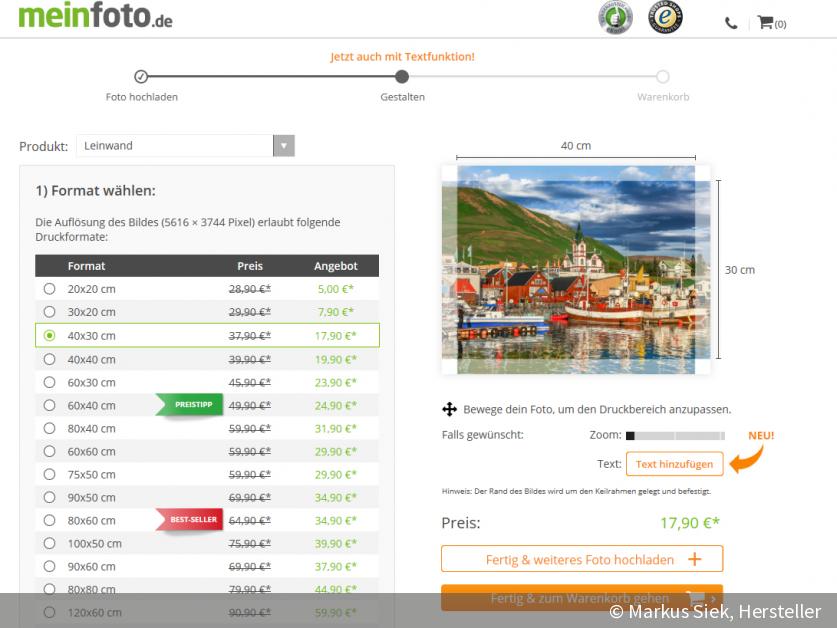Screen dimensions: 837x628
Task: Jump to the Warenkorb step
Action: 662,77
